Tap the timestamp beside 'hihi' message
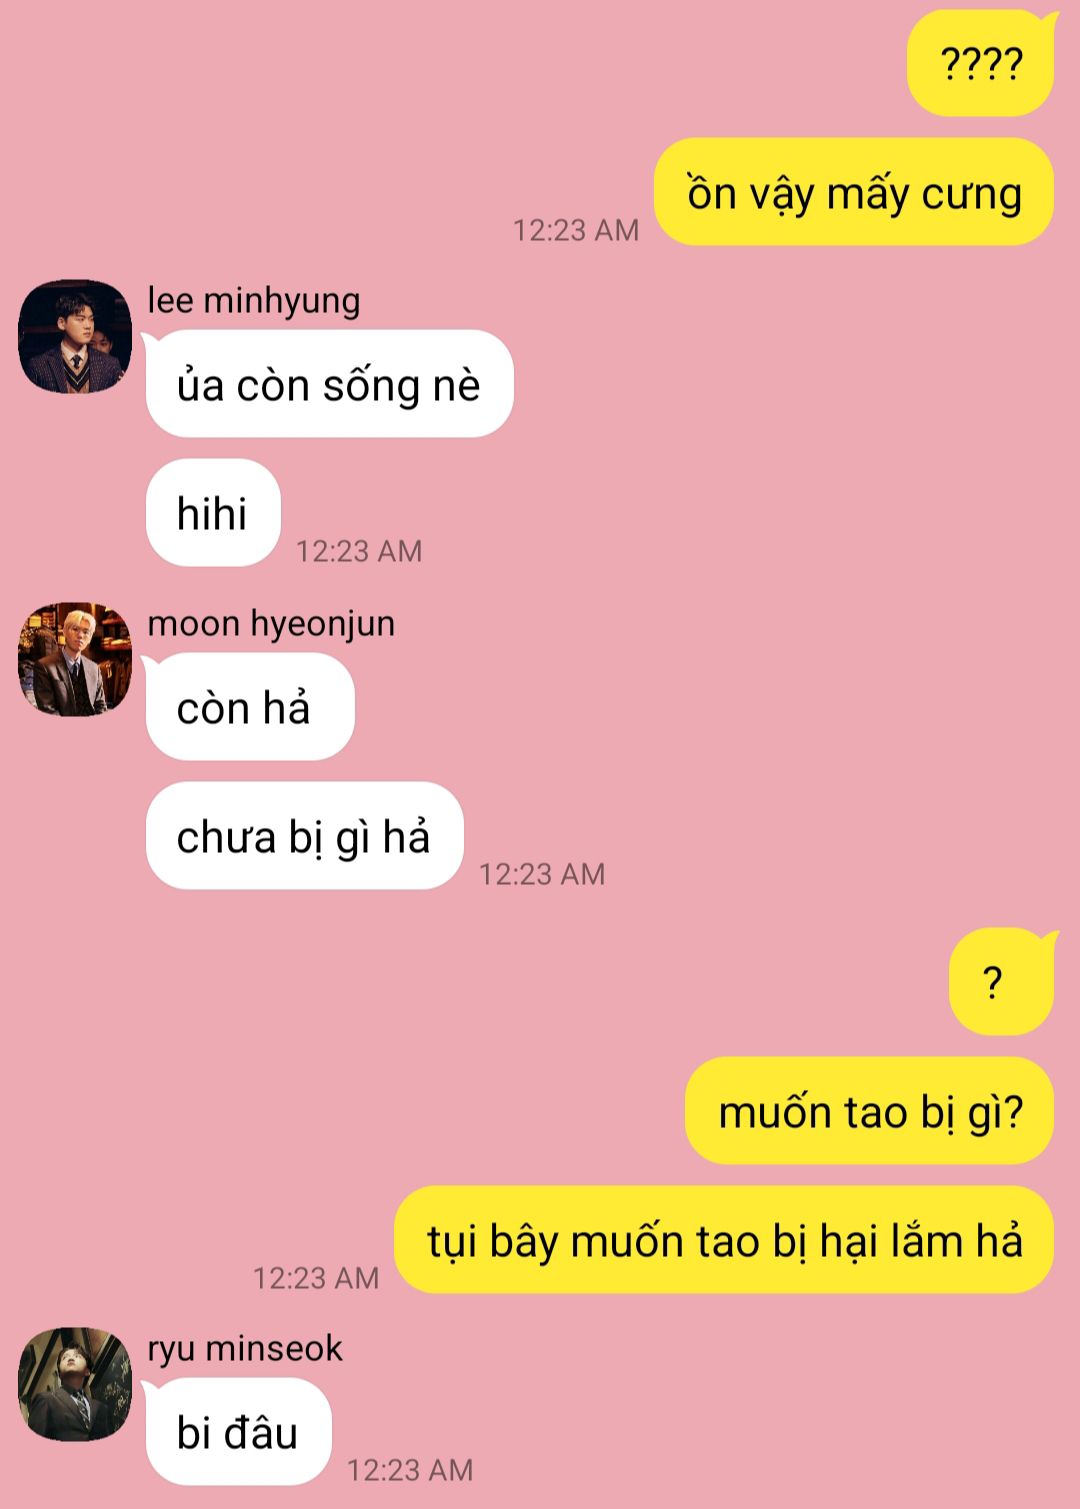Viewport: 1080px width, 1509px height. [x=359, y=551]
